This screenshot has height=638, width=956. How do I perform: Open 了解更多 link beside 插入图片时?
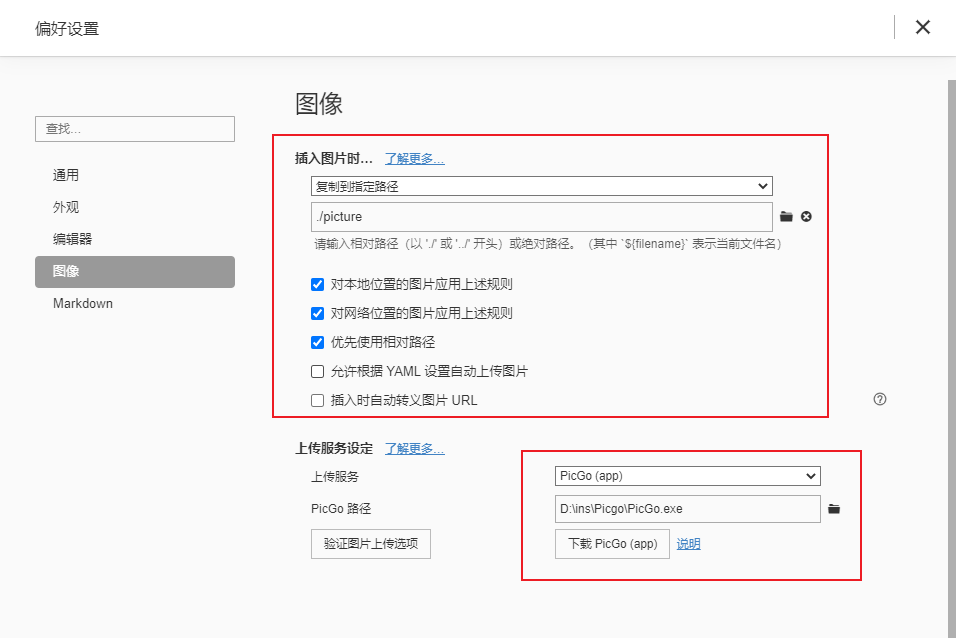click(x=415, y=159)
